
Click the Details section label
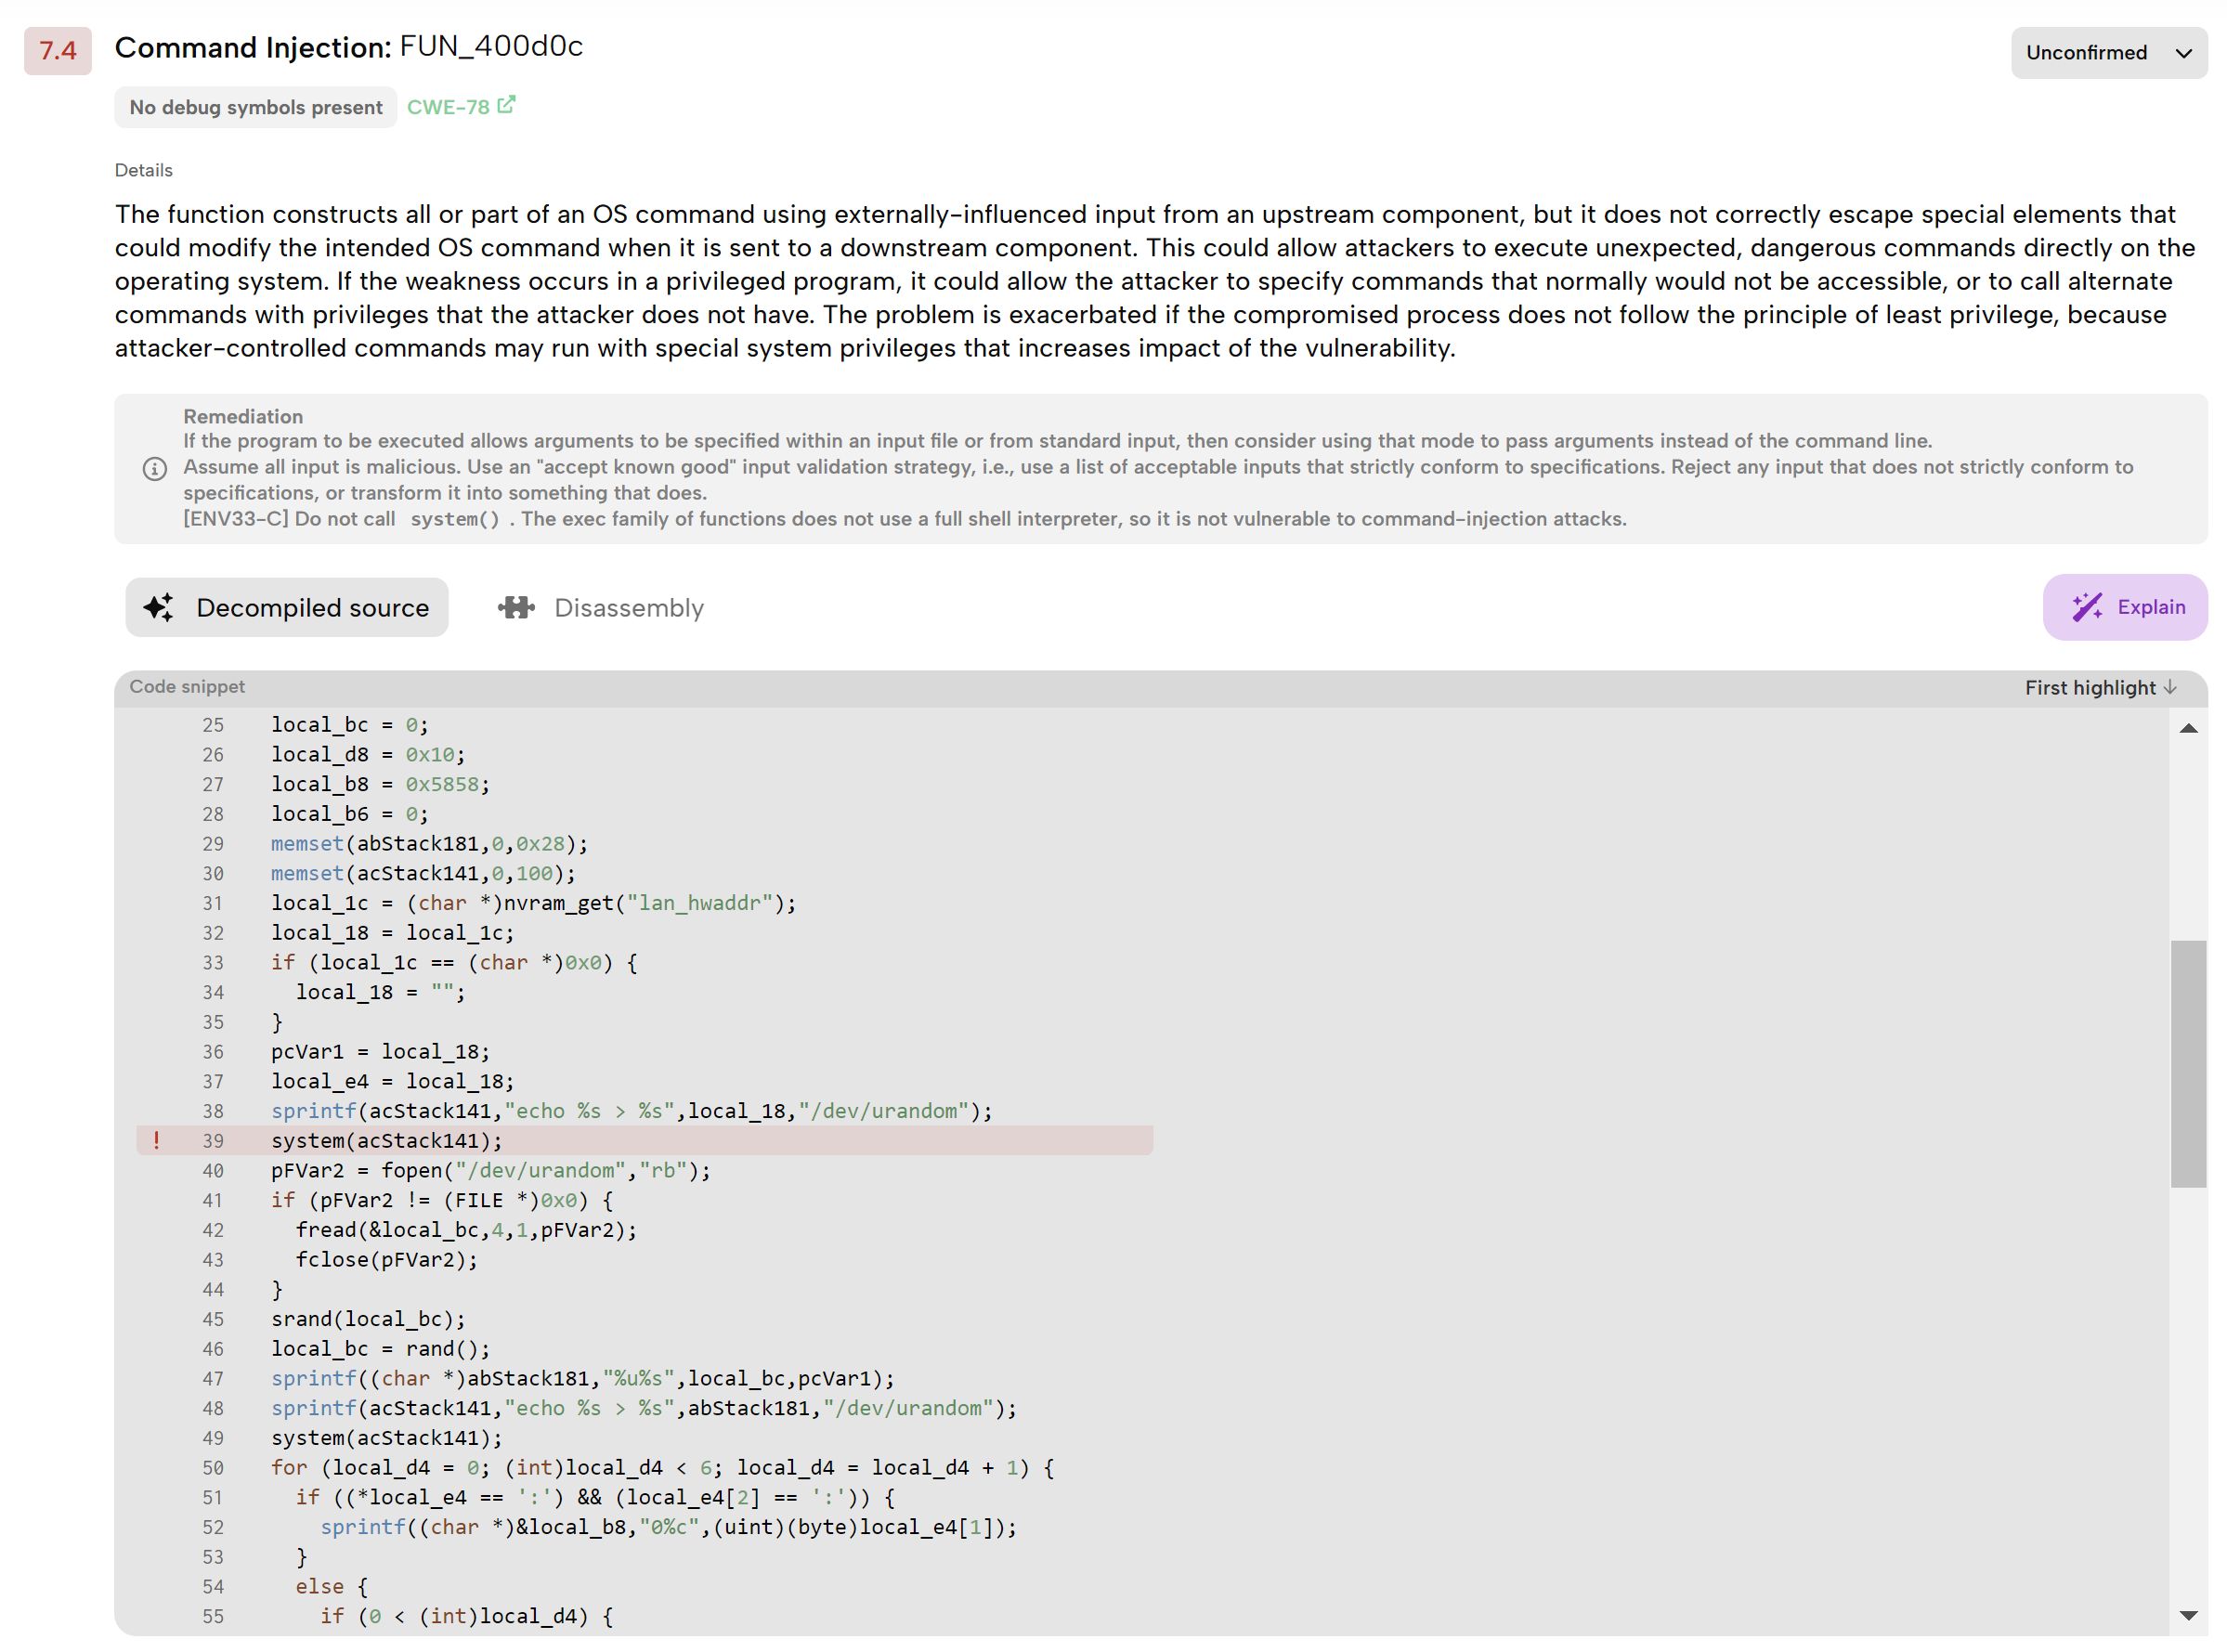(x=144, y=170)
